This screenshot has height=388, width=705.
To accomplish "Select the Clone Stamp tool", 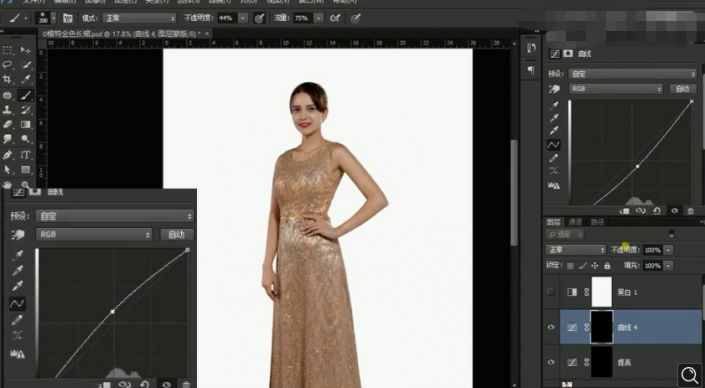I will pos(7,110).
